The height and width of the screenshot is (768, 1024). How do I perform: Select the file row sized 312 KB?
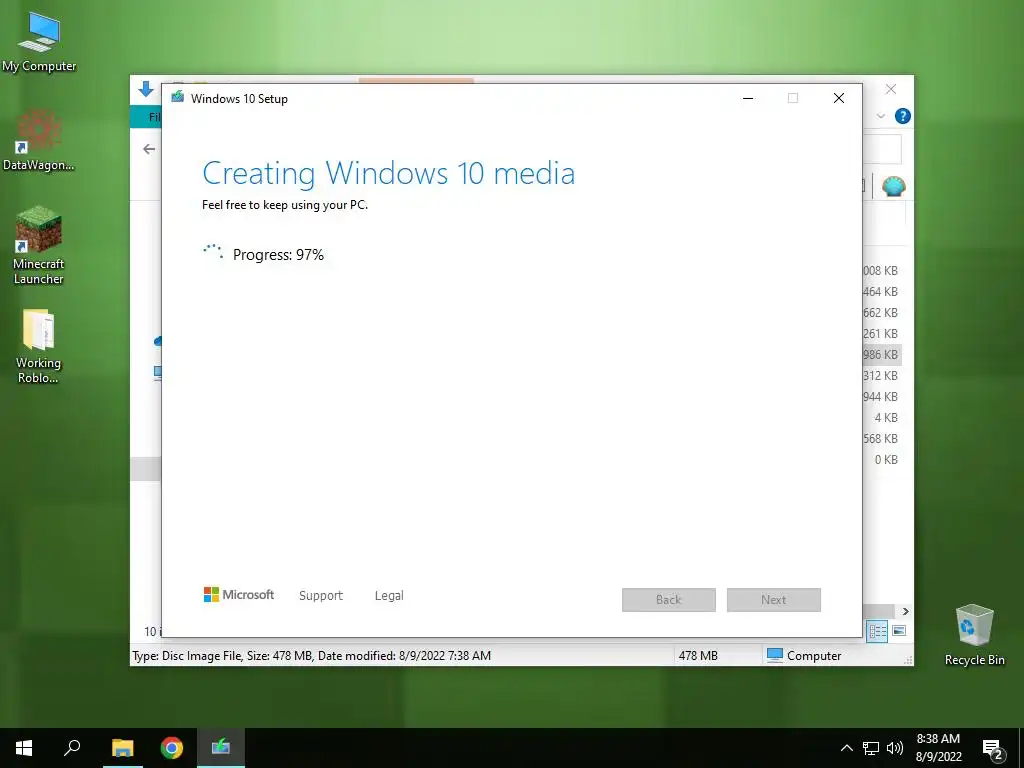click(x=882, y=376)
